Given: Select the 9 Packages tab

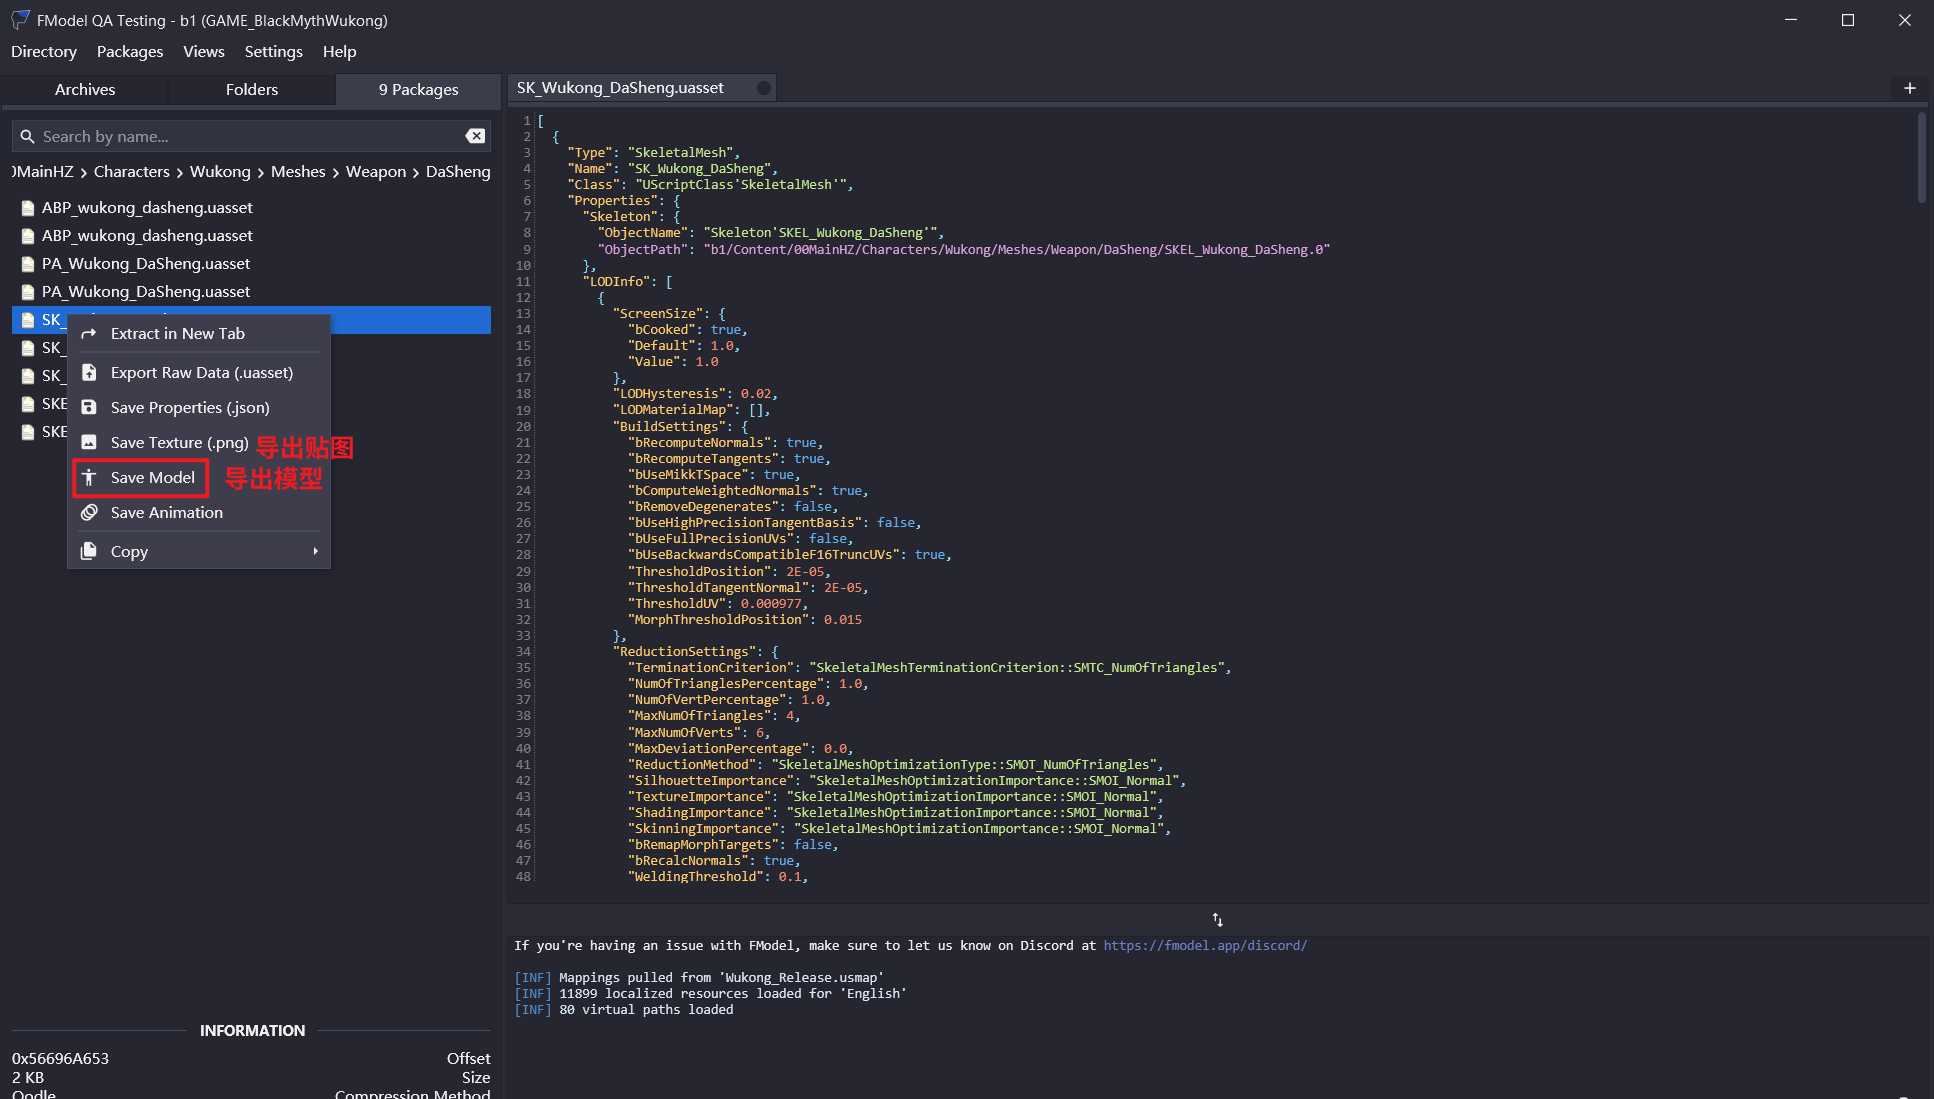Looking at the screenshot, I should pos(418,89).
